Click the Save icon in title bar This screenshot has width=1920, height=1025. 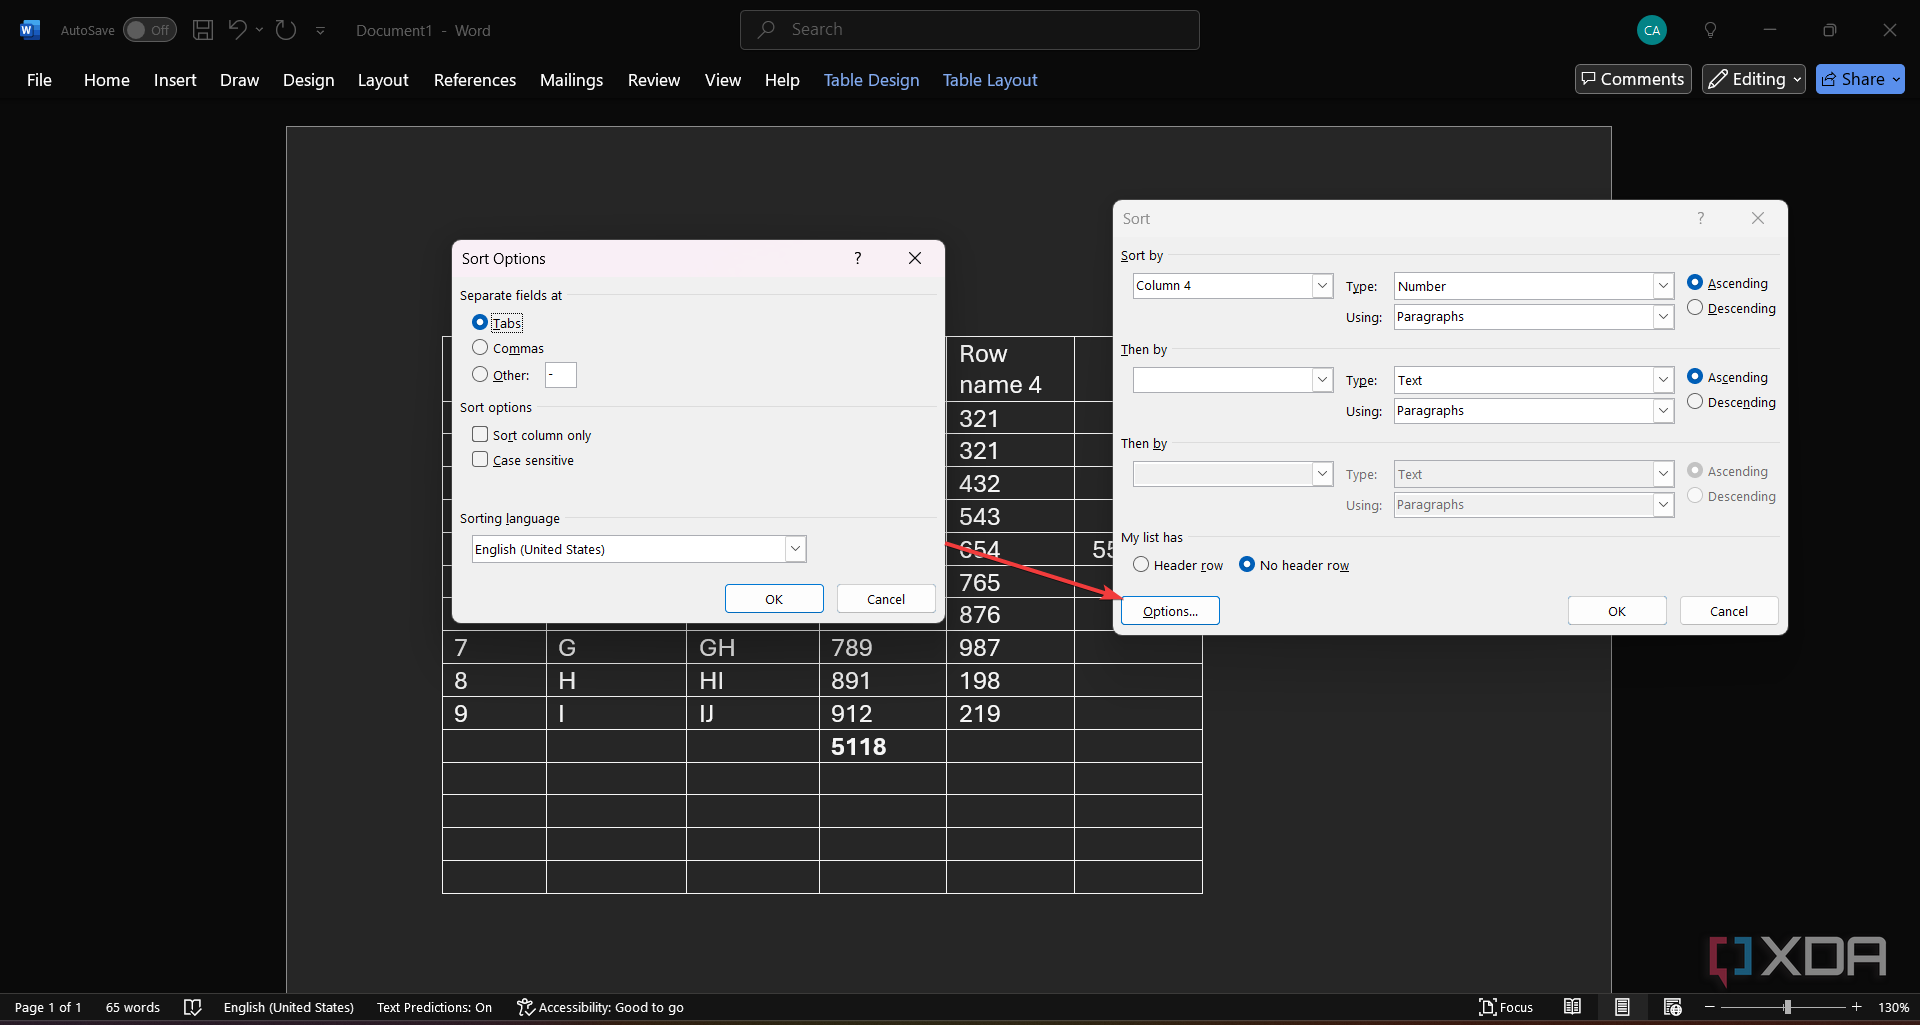(x=203, y=30)
